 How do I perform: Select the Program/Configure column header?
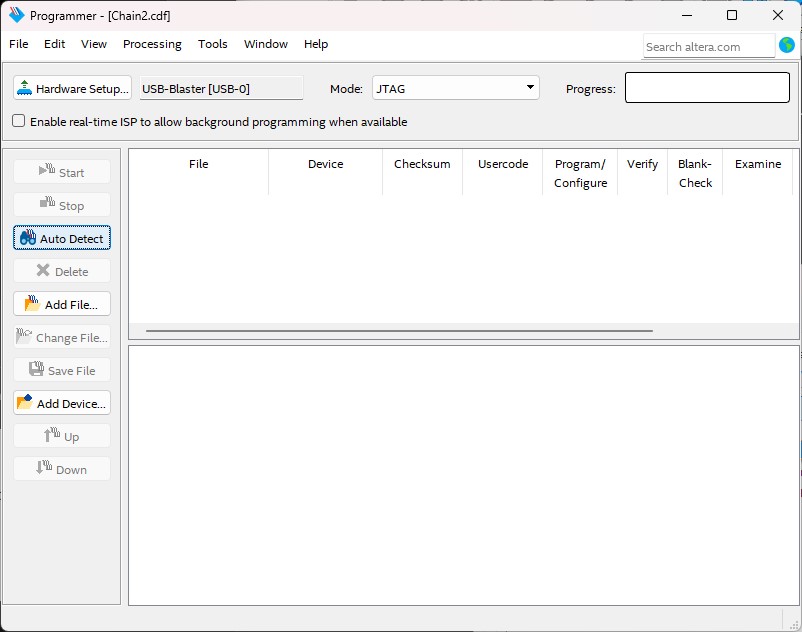(x=581, y=173)
